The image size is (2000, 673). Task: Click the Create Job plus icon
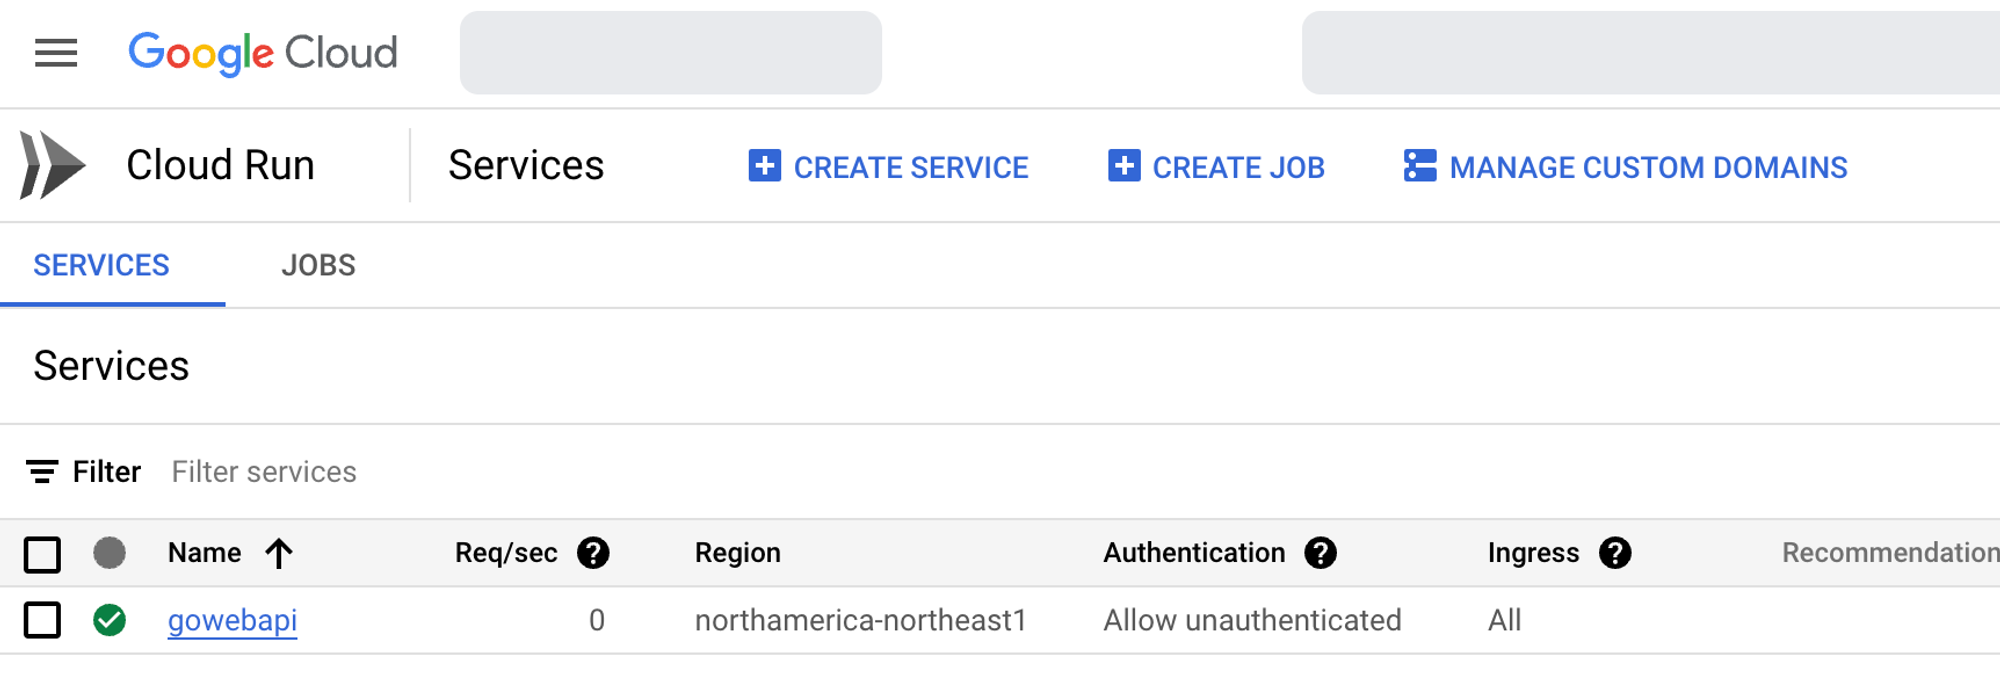(x=1124, y=166)
